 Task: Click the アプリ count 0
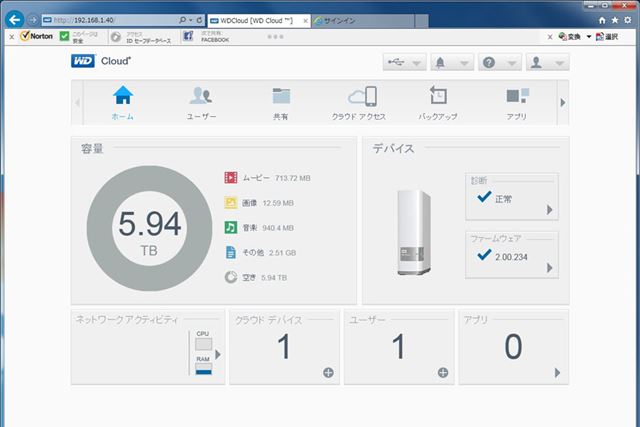(x=513, y=346)
